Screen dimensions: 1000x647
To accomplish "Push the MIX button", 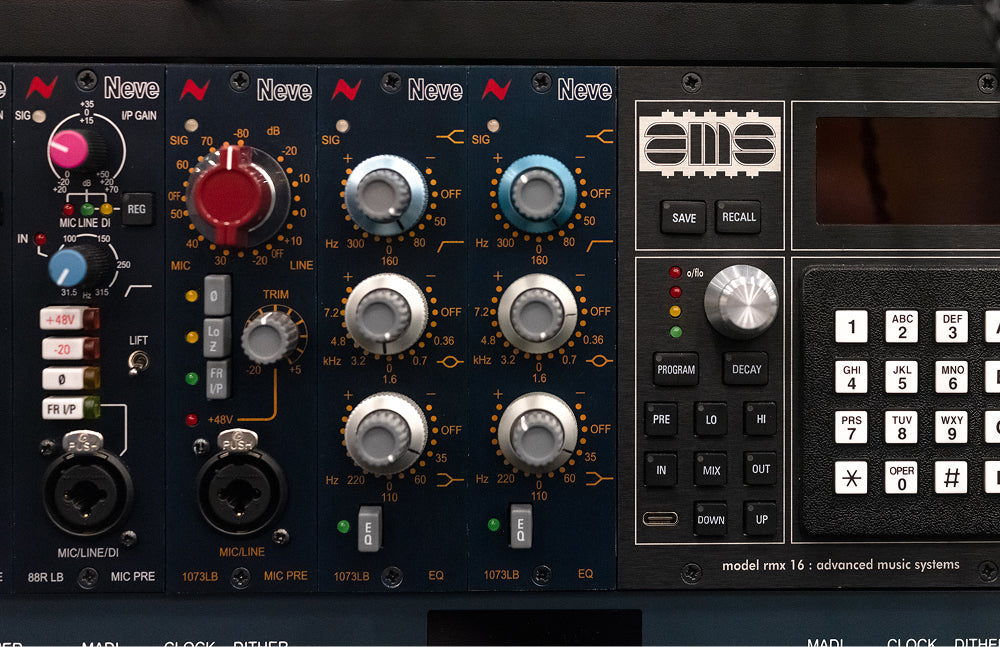I will pyautogui.click(x=710, y=470).
